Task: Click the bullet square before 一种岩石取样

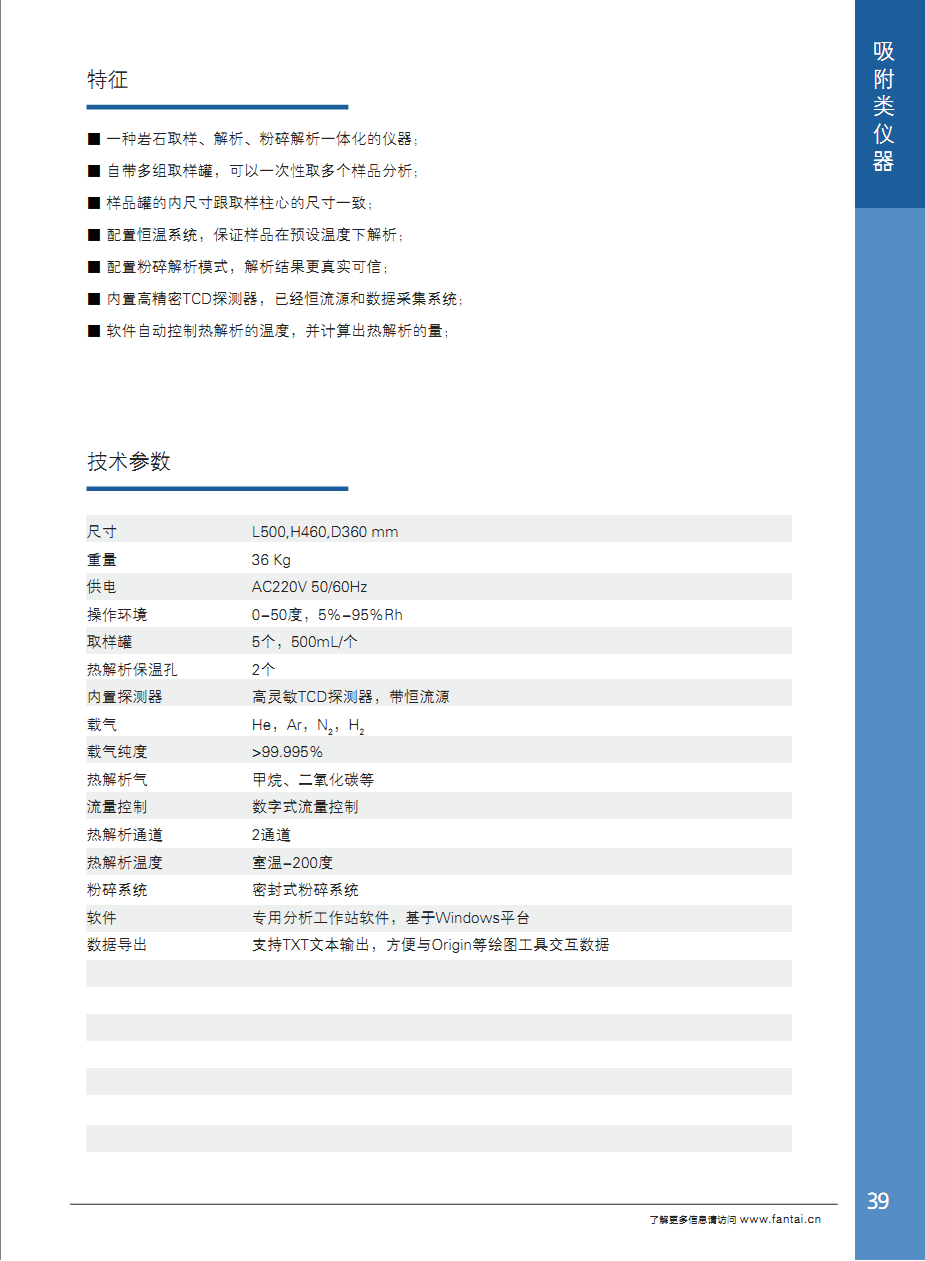Action: (93, 139)
